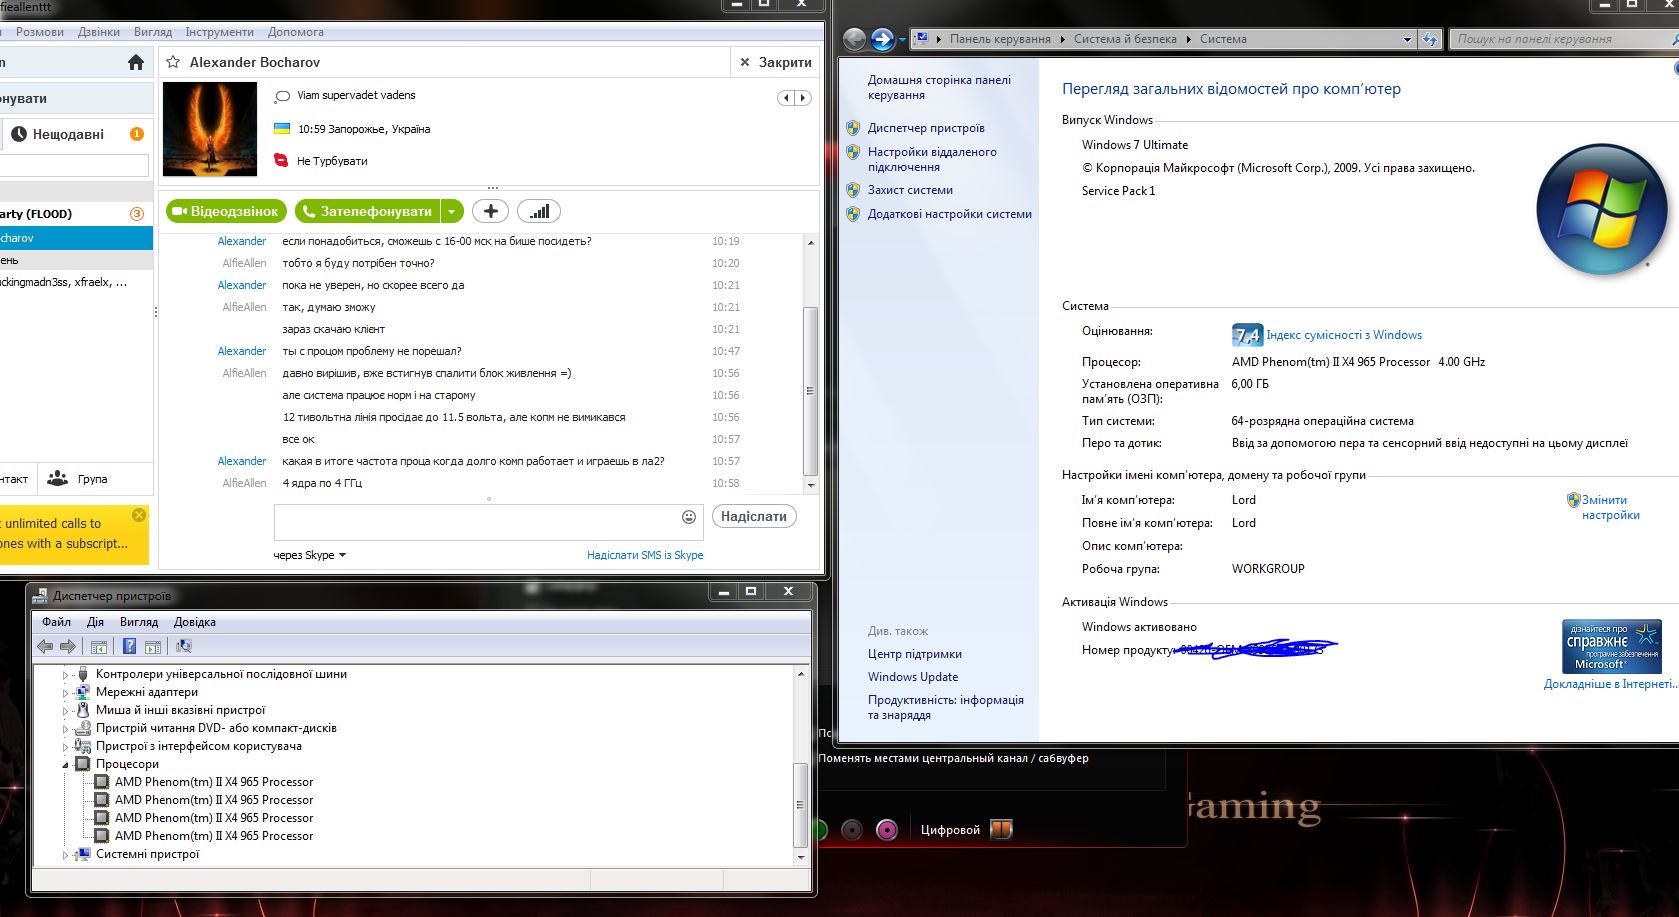Open 'Додаткові настройки системи' link
1679x917 pixels.
(949, 214)
